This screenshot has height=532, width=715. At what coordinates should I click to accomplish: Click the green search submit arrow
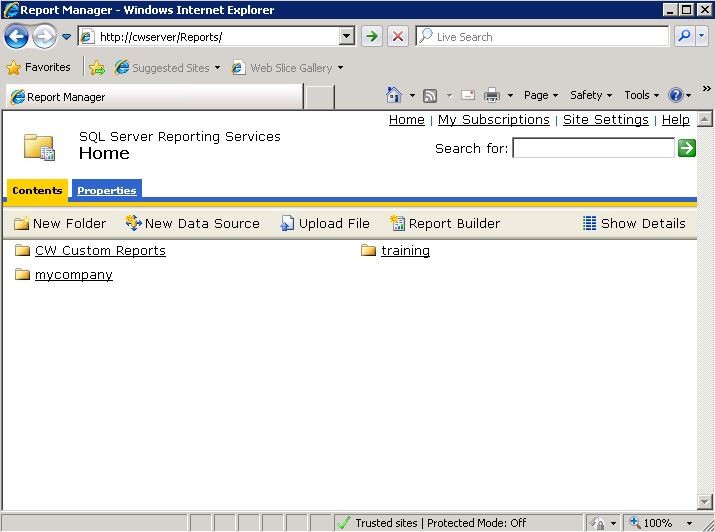[686, 148]
